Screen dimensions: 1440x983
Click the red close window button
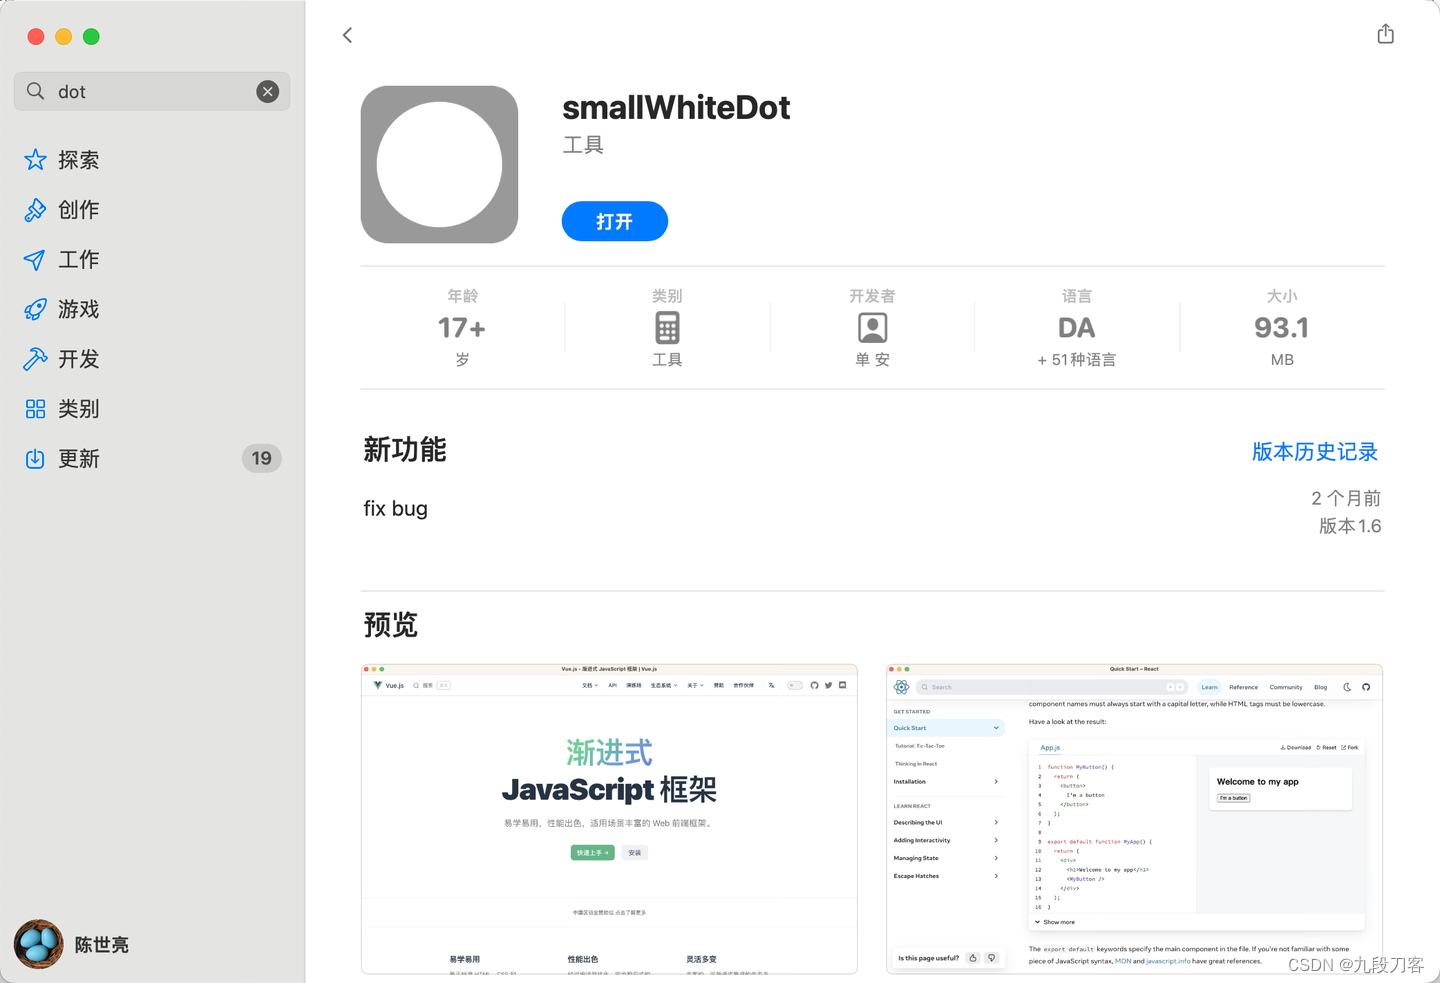click(36, 37)
